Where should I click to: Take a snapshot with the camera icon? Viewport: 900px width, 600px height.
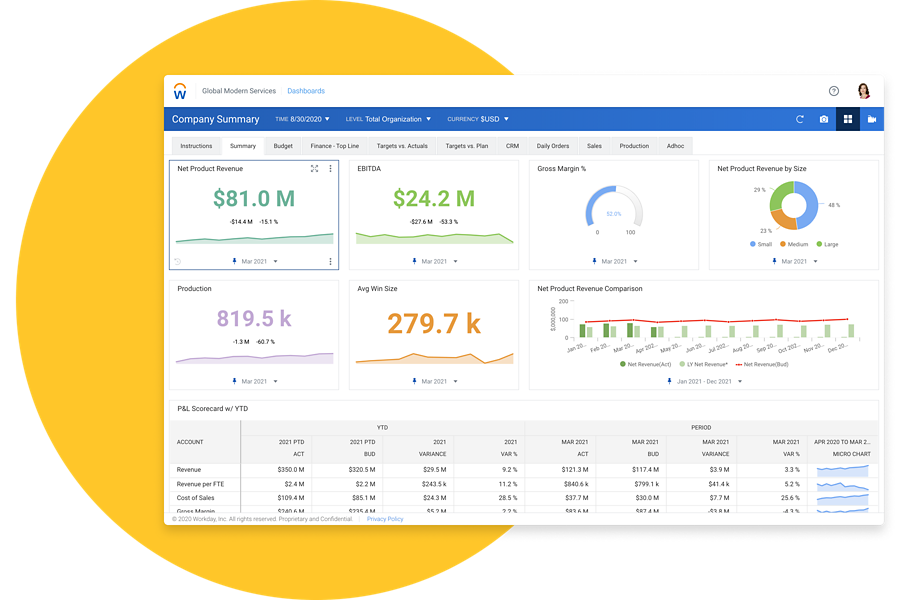pyautogui.click(x=824, y=119)
